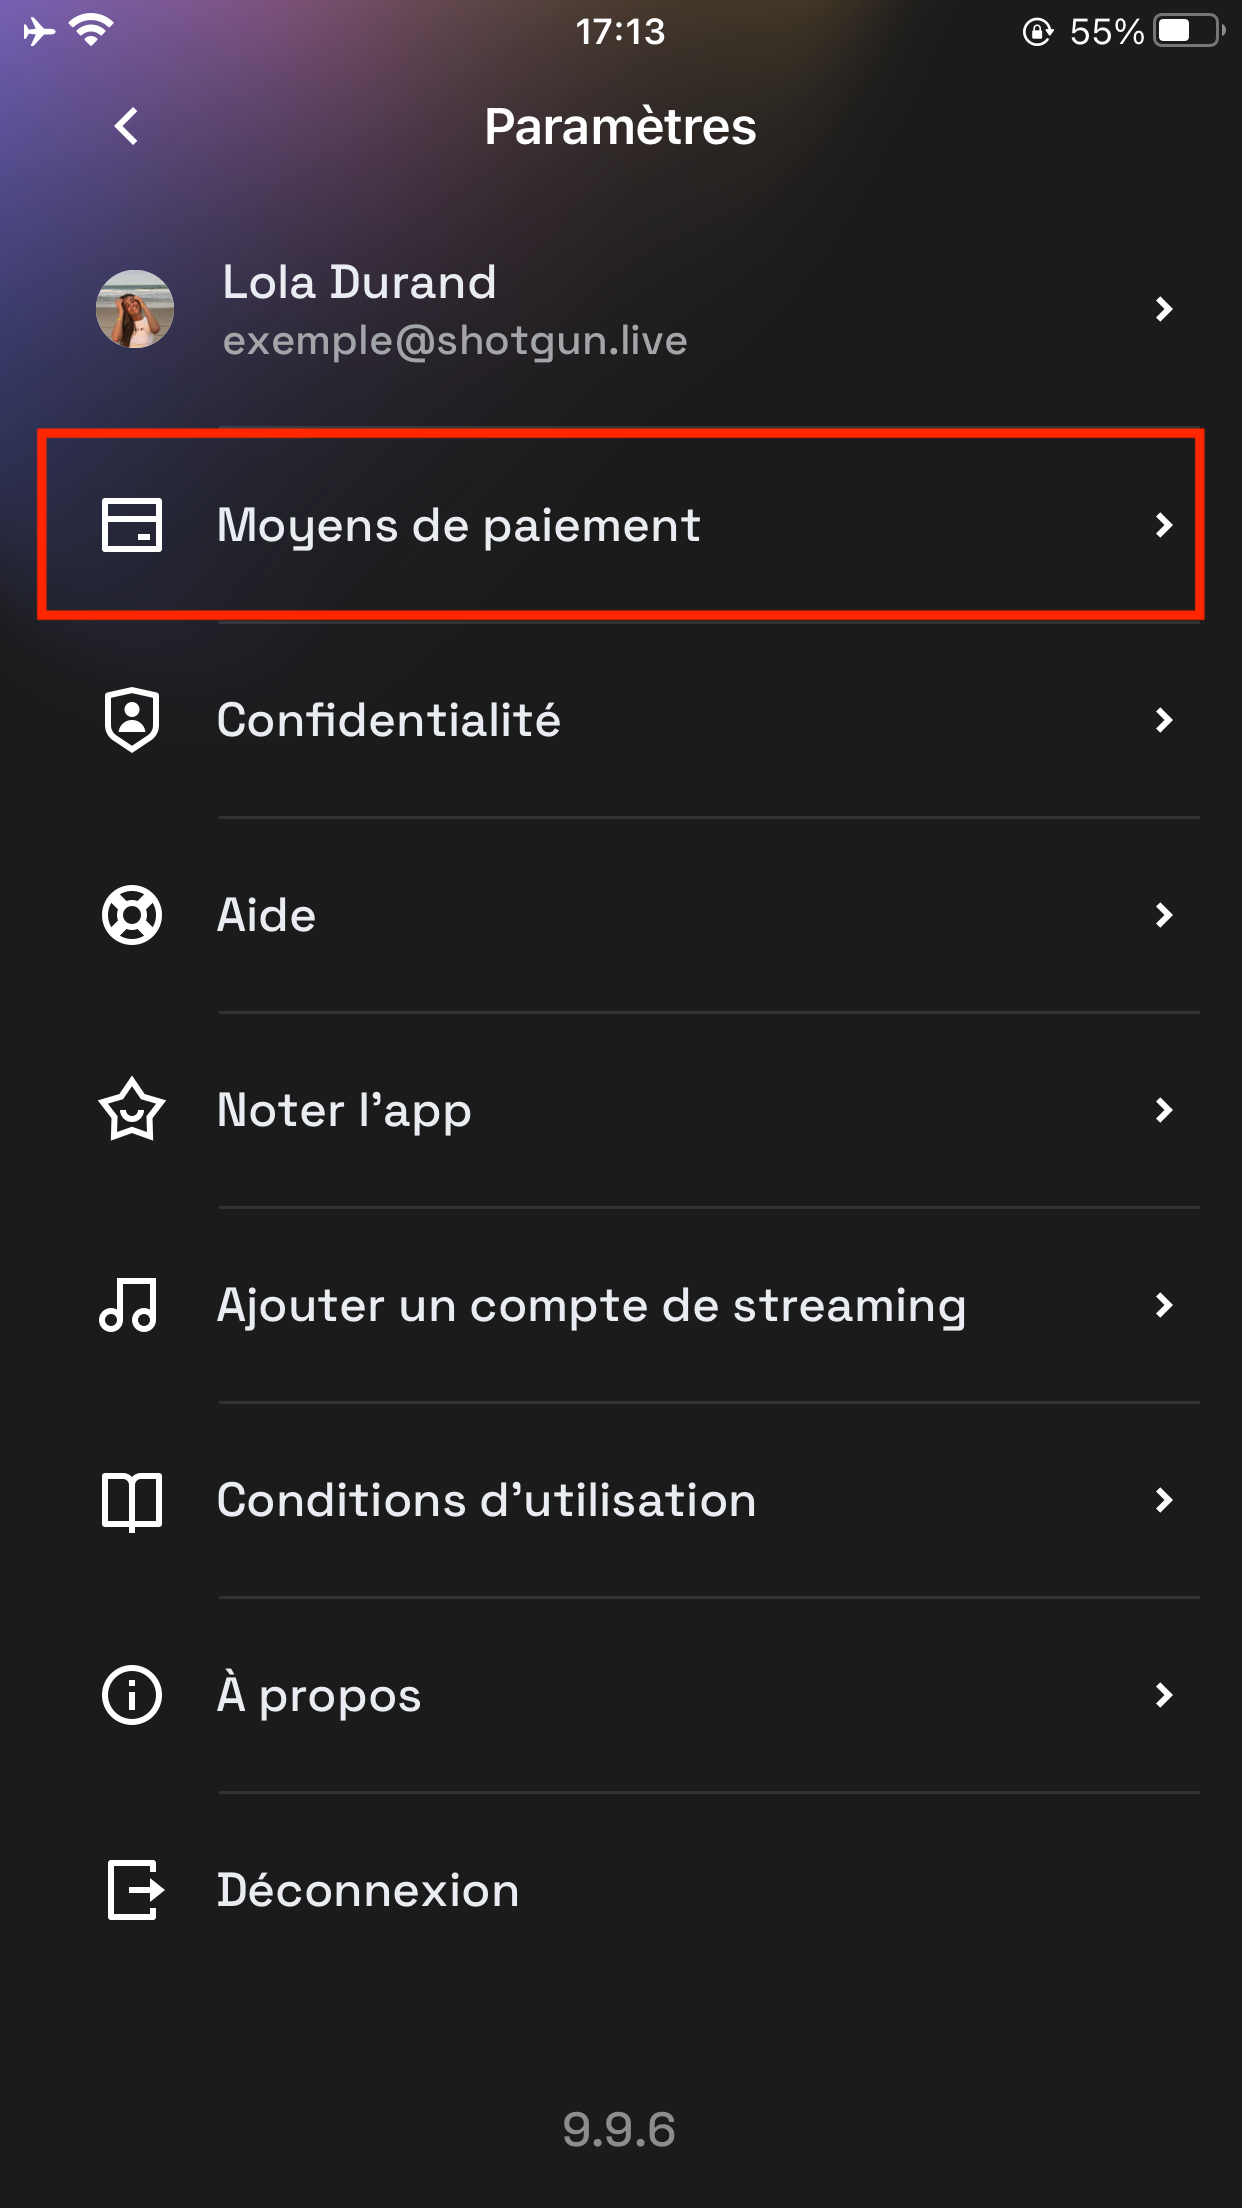Tap the lifebuoy help icon
The height and width of the screenshot is (2208, 1242).
click(132, 915)
